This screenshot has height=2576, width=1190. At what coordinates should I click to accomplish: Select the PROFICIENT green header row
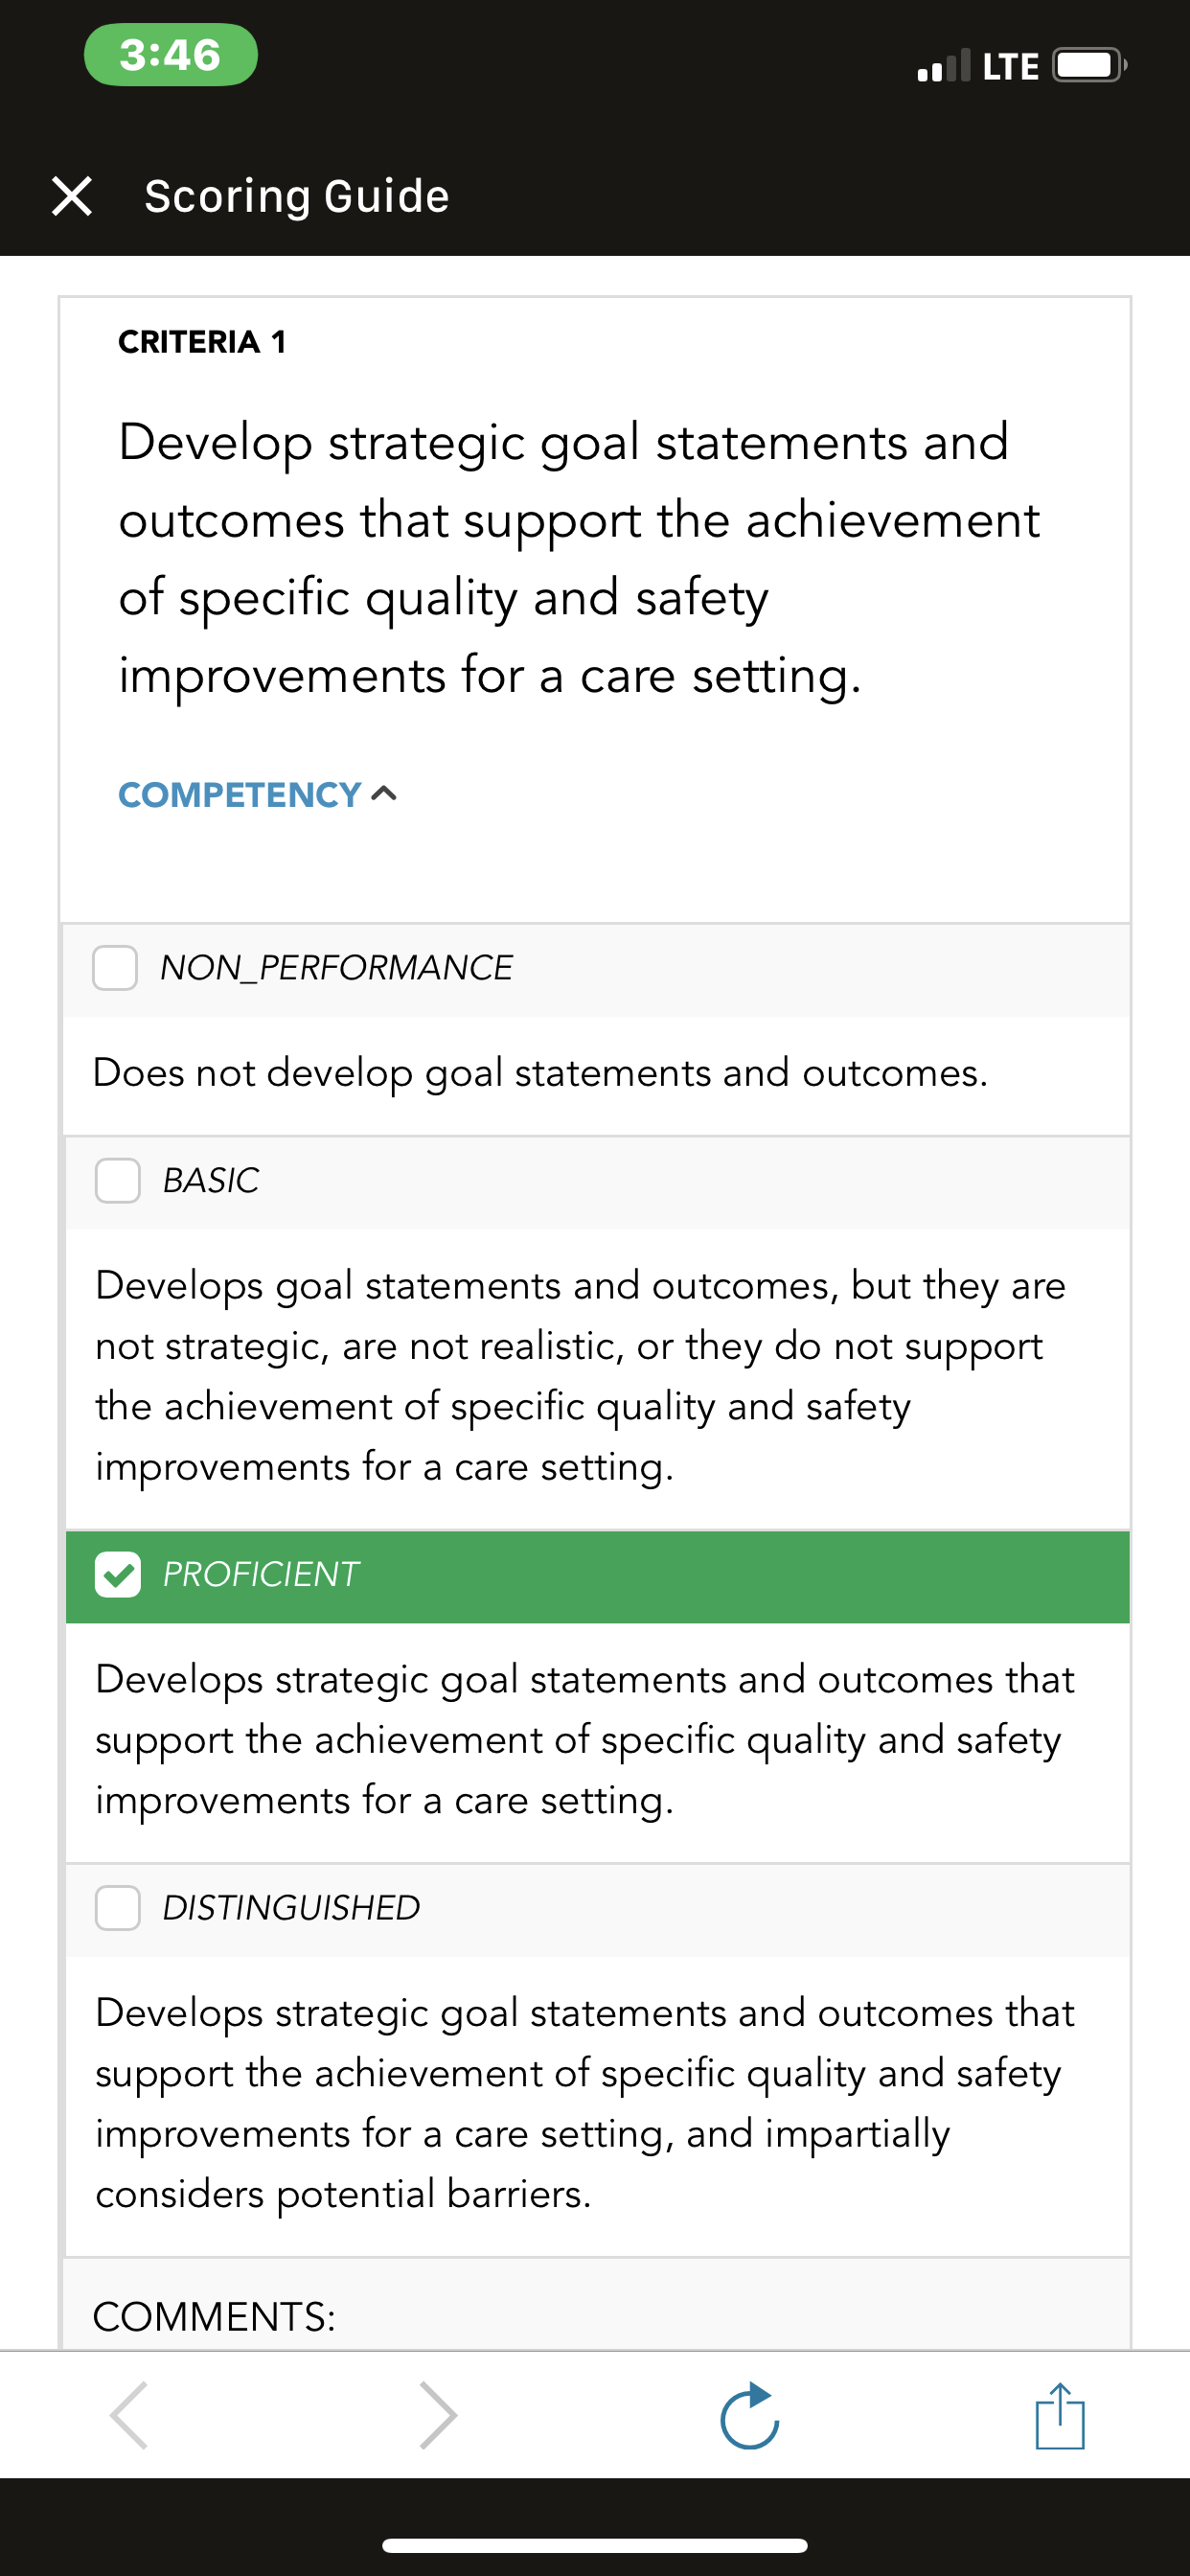coord(597,1576)
